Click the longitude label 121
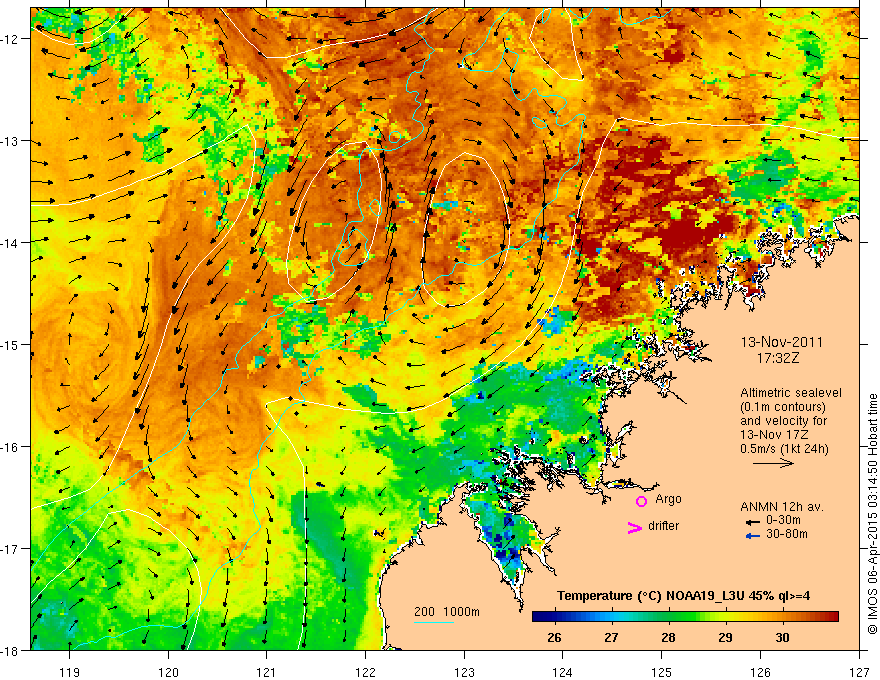Viewport: 880px width, 680px height. (x=267, y=673)
